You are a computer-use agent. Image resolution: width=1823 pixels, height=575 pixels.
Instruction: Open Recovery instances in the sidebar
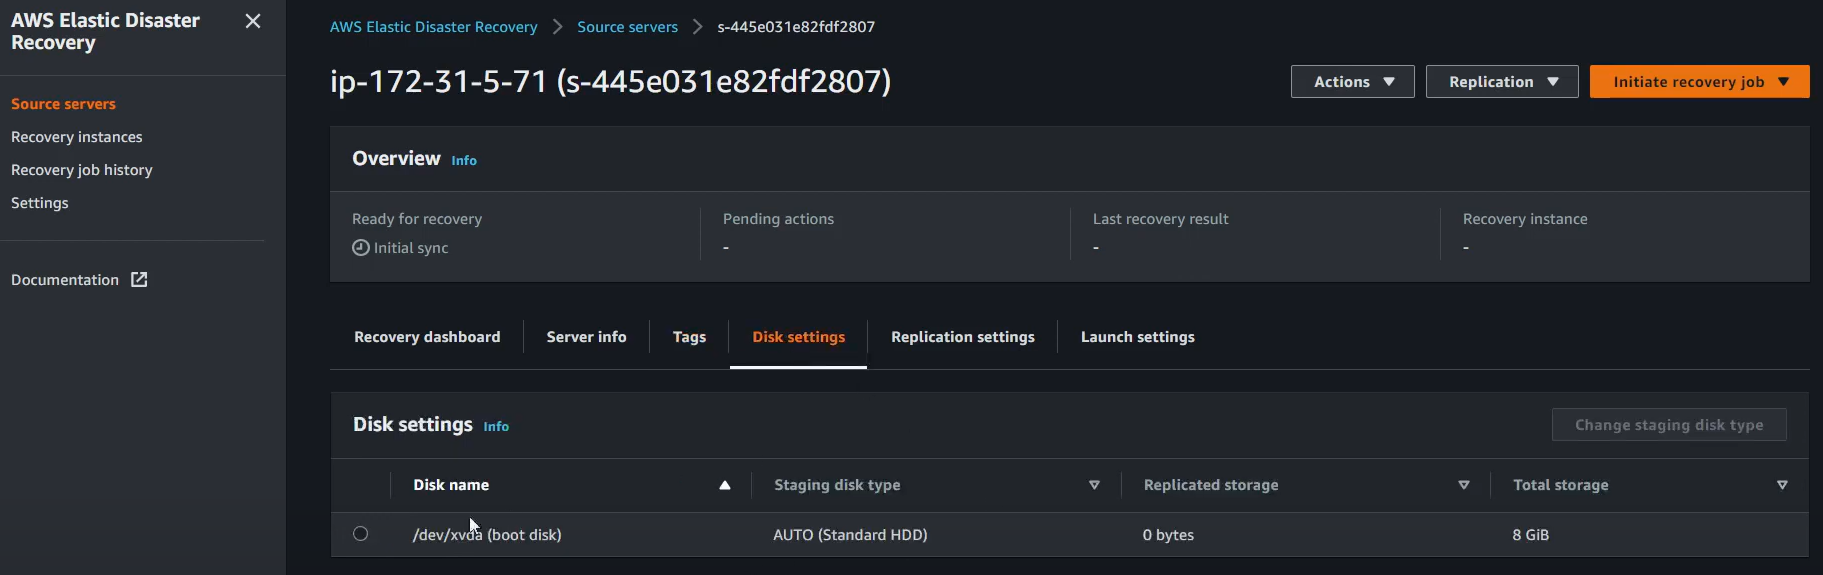click(x=77, y=137)
